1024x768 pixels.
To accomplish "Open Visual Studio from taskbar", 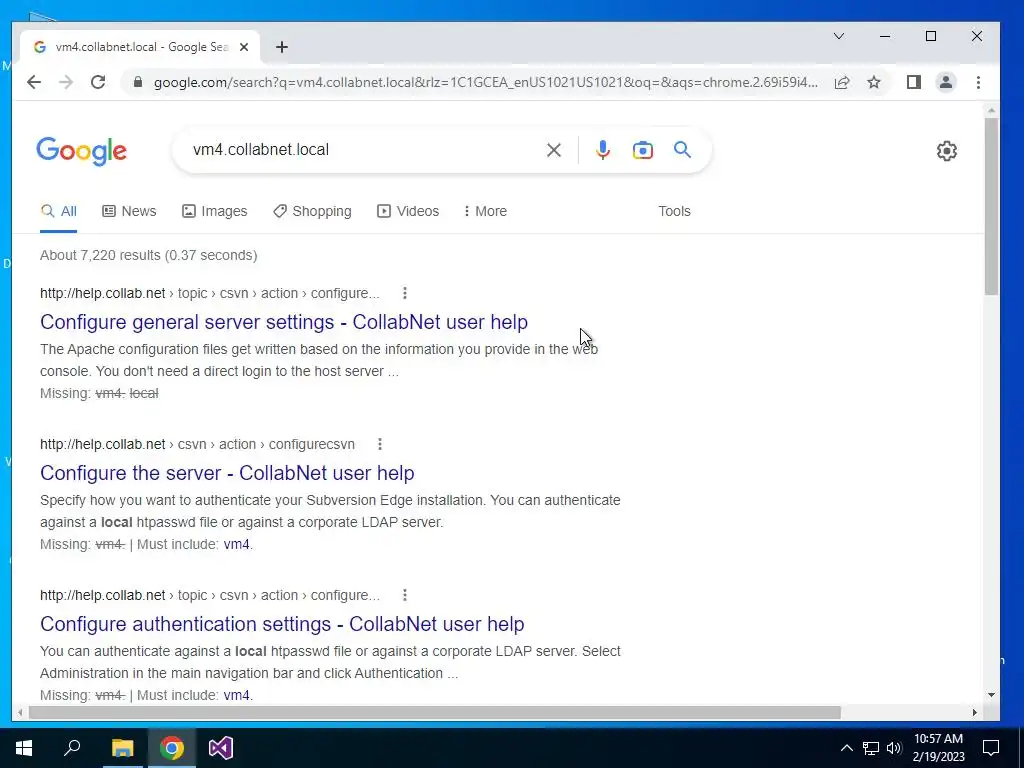I will [221, 748].
